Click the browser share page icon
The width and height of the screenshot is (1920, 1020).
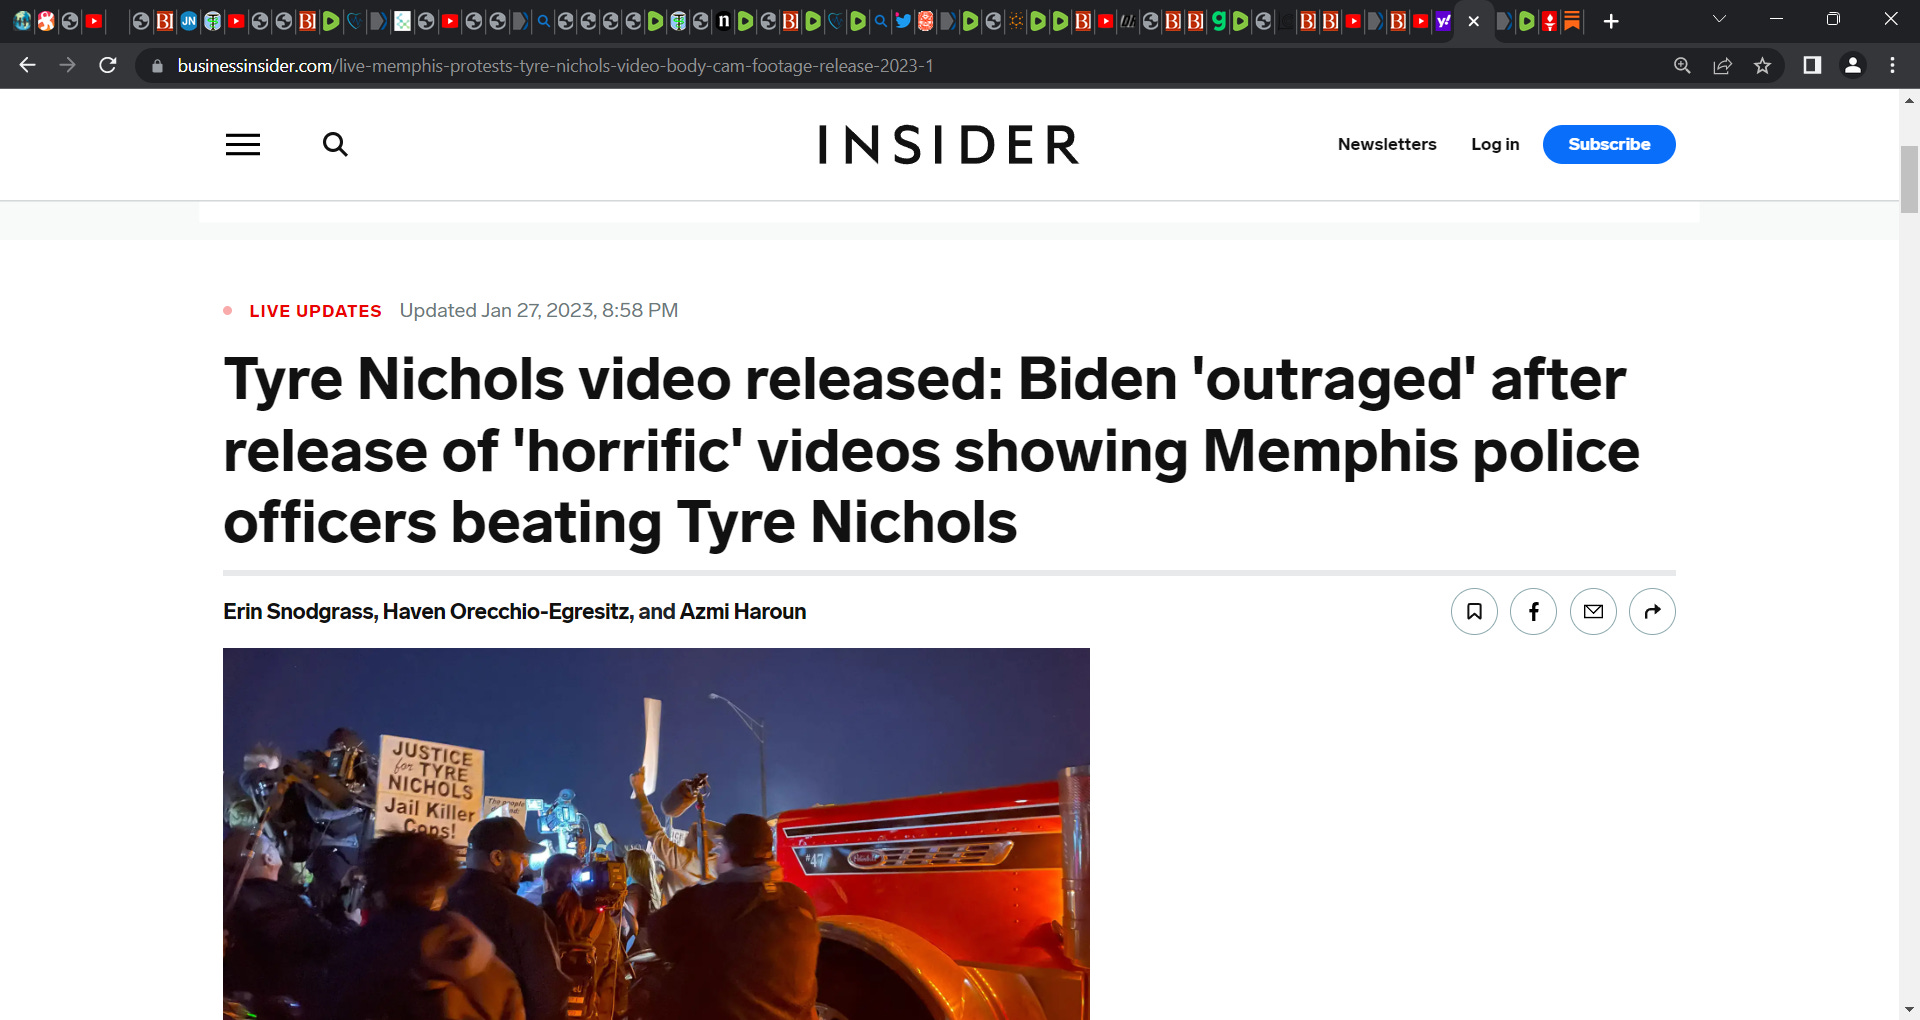point(1722,66)
